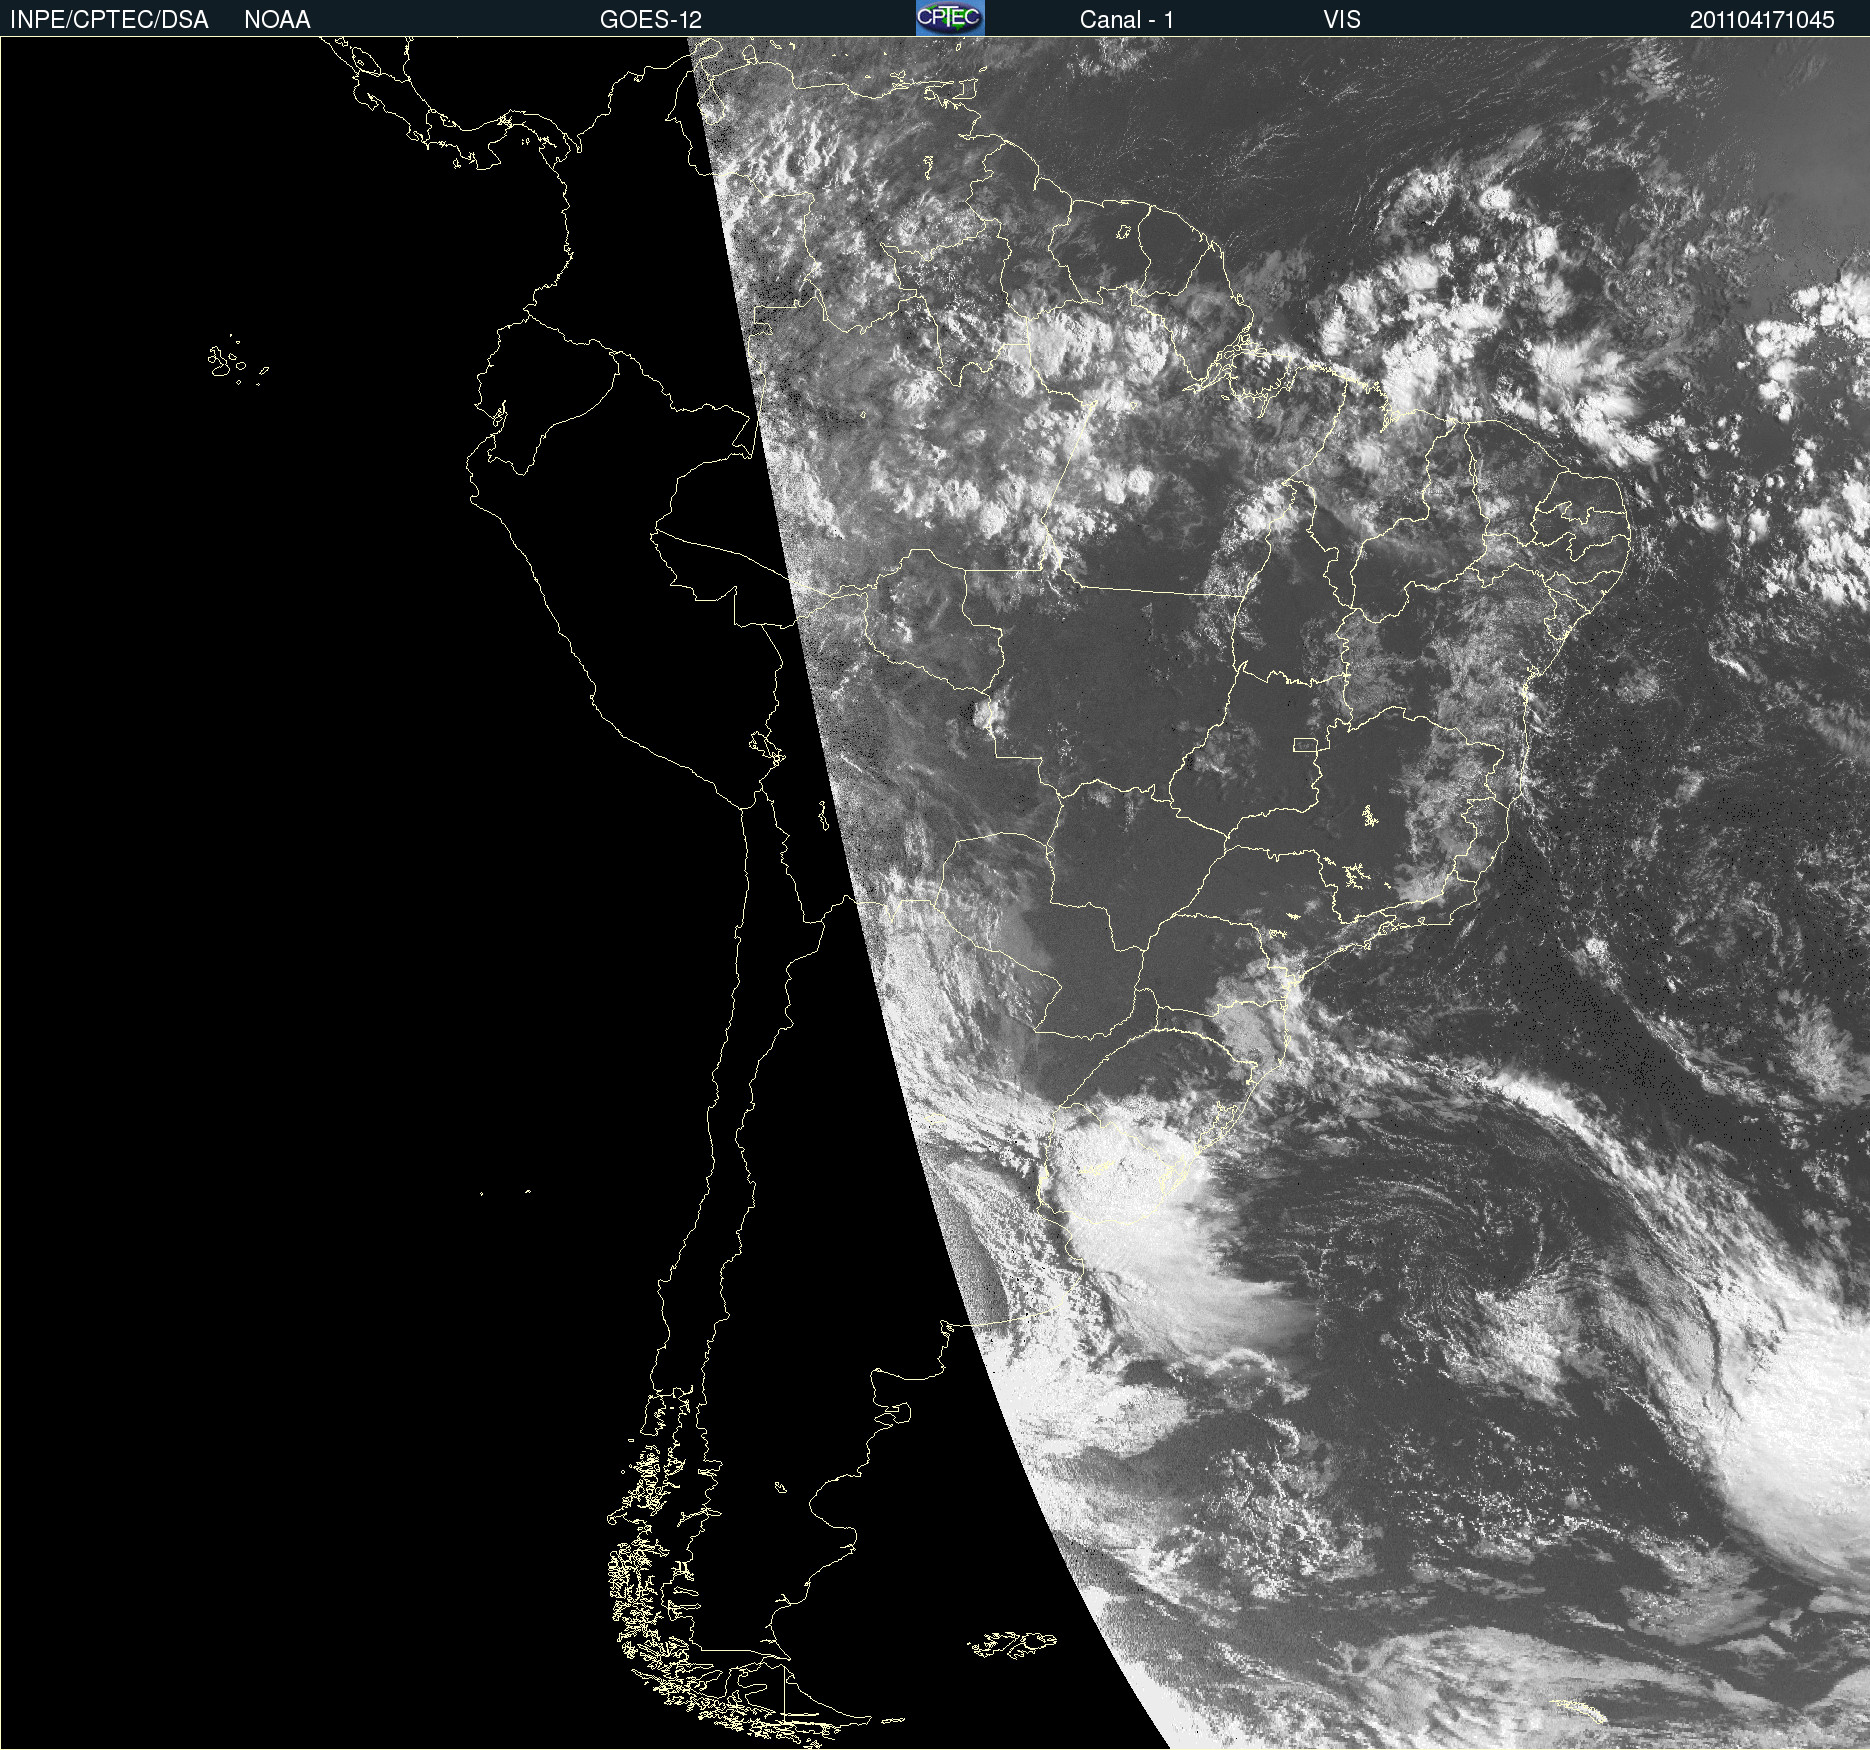Image resolution: width=1870 pixels, height=1750 pixels.
Task: Click the INPE/CPTEC/DSA header text
Action: tap(109, 20)
